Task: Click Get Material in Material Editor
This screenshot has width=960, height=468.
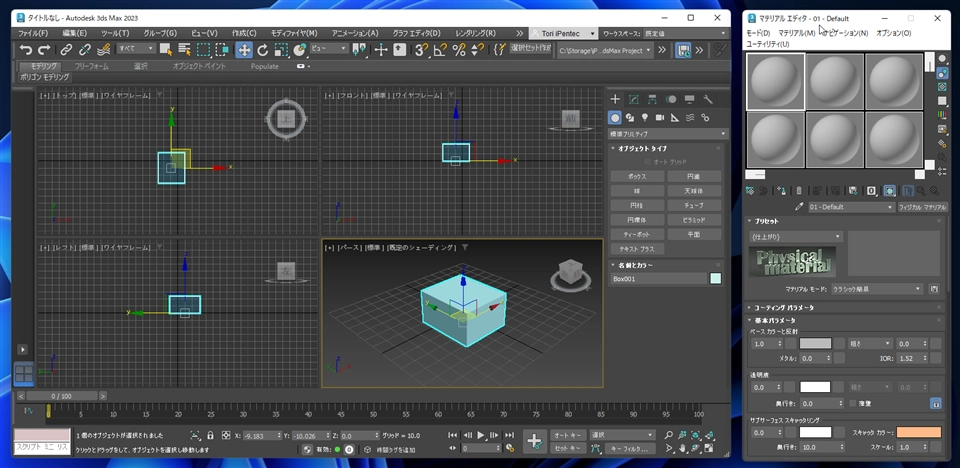Action: click(750, 191)
